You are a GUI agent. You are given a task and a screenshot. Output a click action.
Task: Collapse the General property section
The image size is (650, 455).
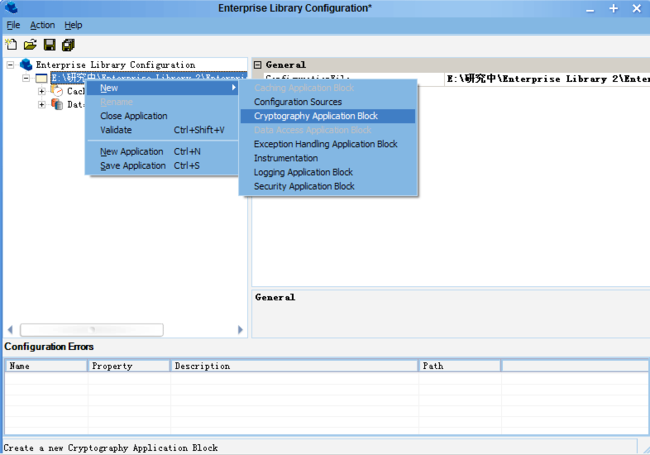click(257, 65)
